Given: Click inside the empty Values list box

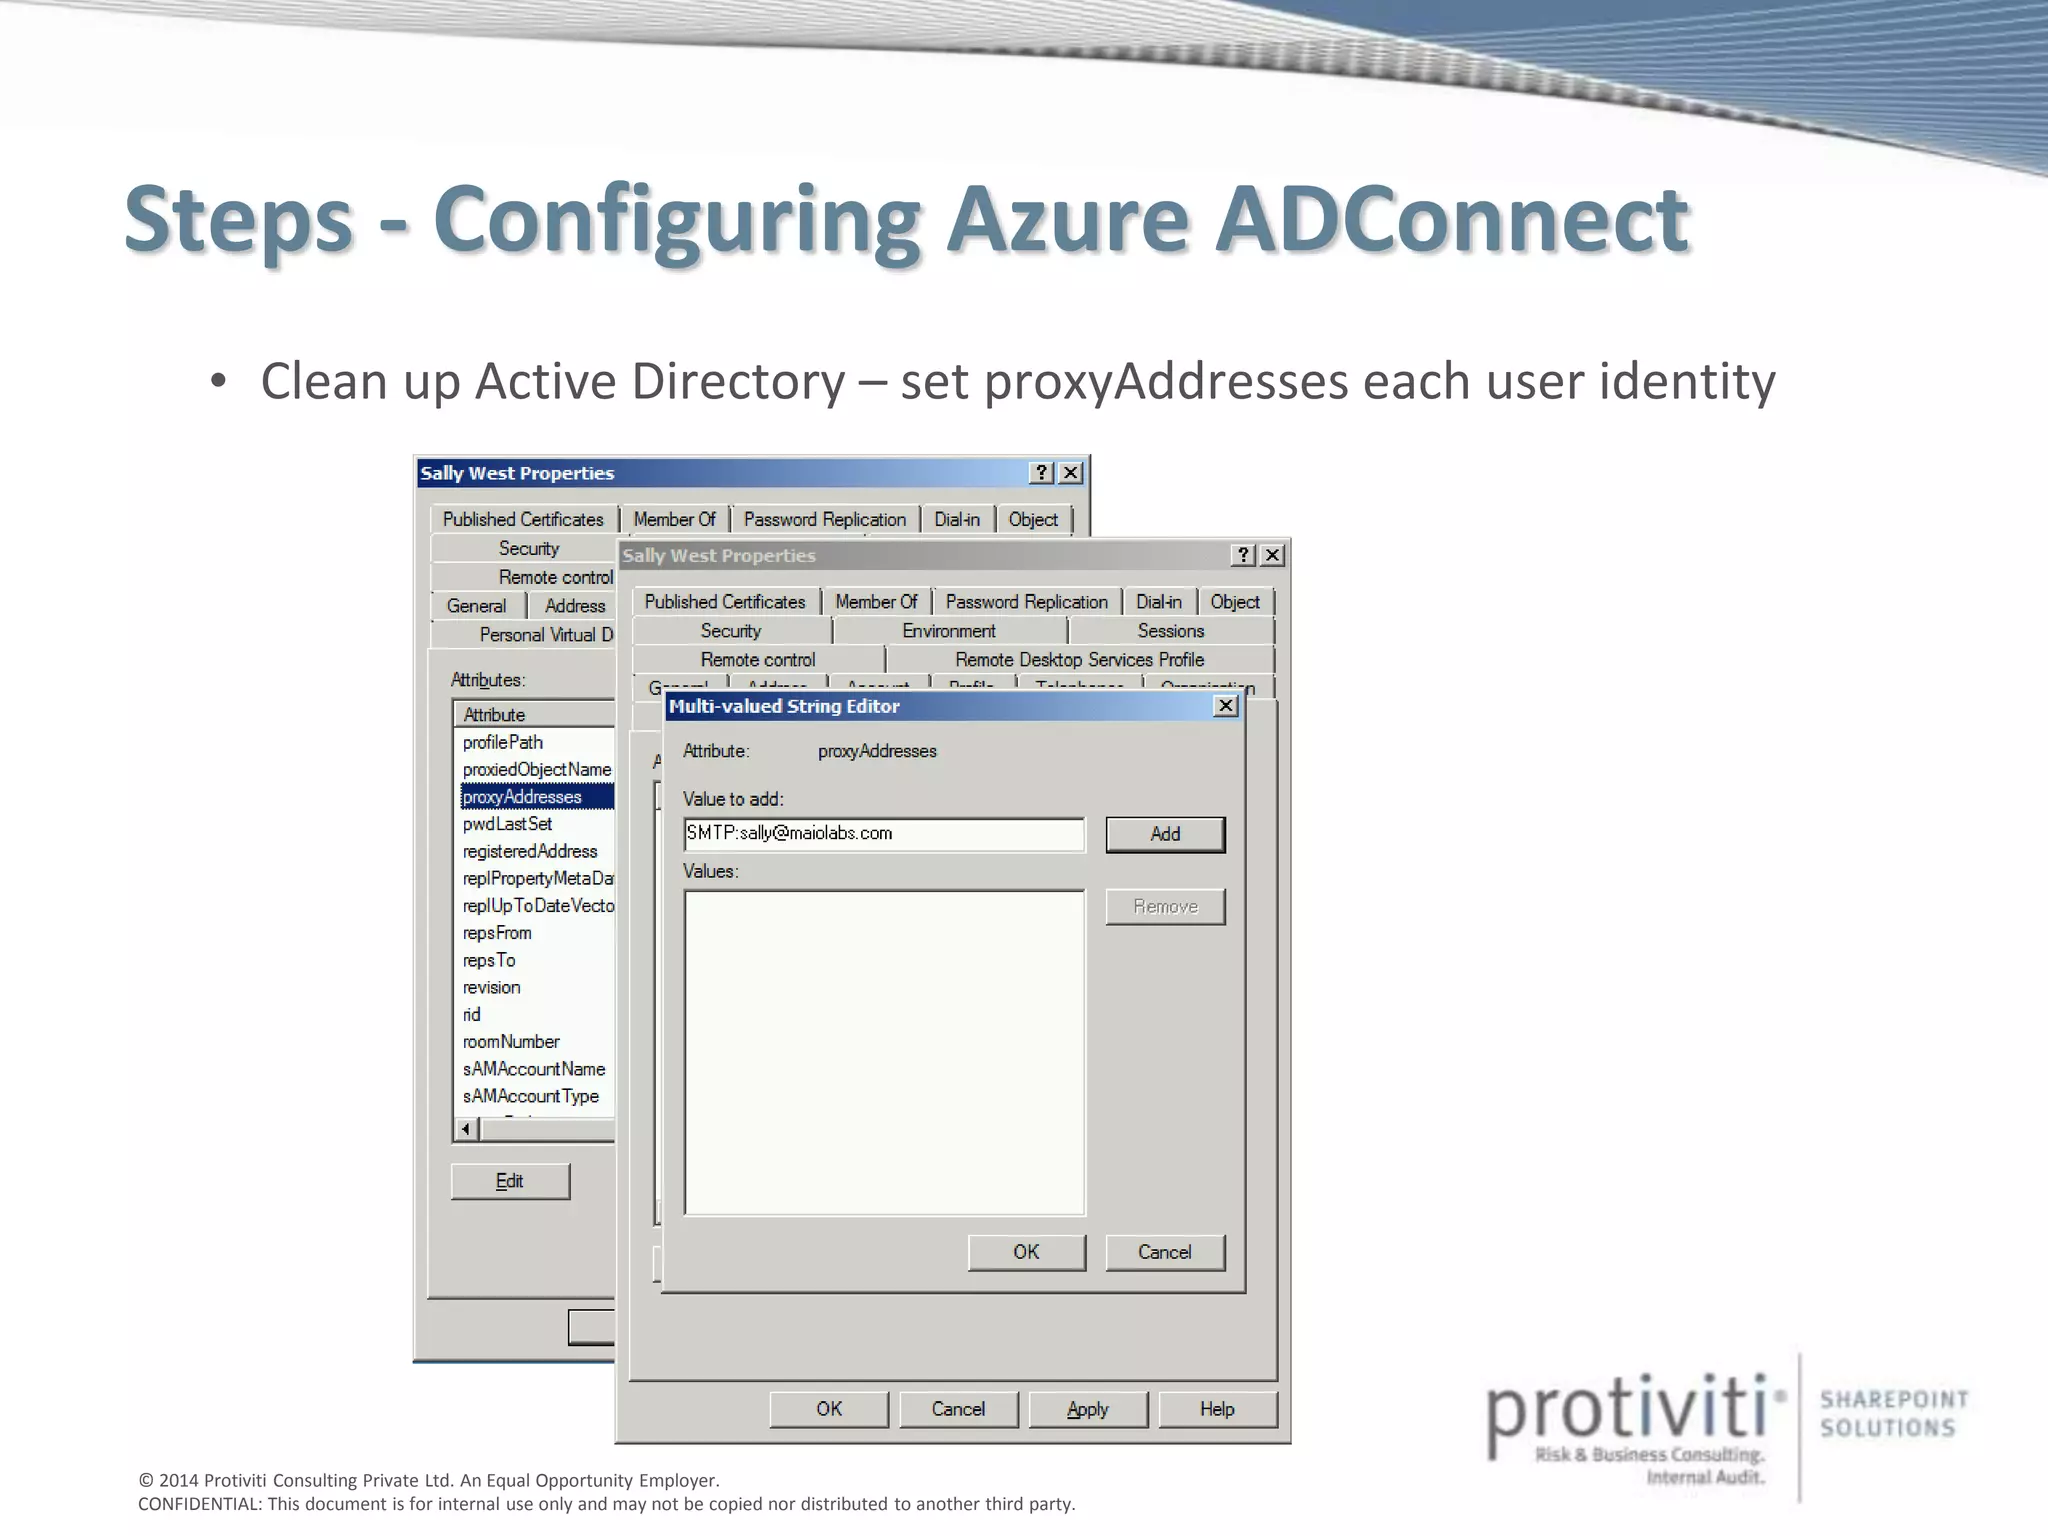Looking at the screenshot, I should [x=884, y=1052].
